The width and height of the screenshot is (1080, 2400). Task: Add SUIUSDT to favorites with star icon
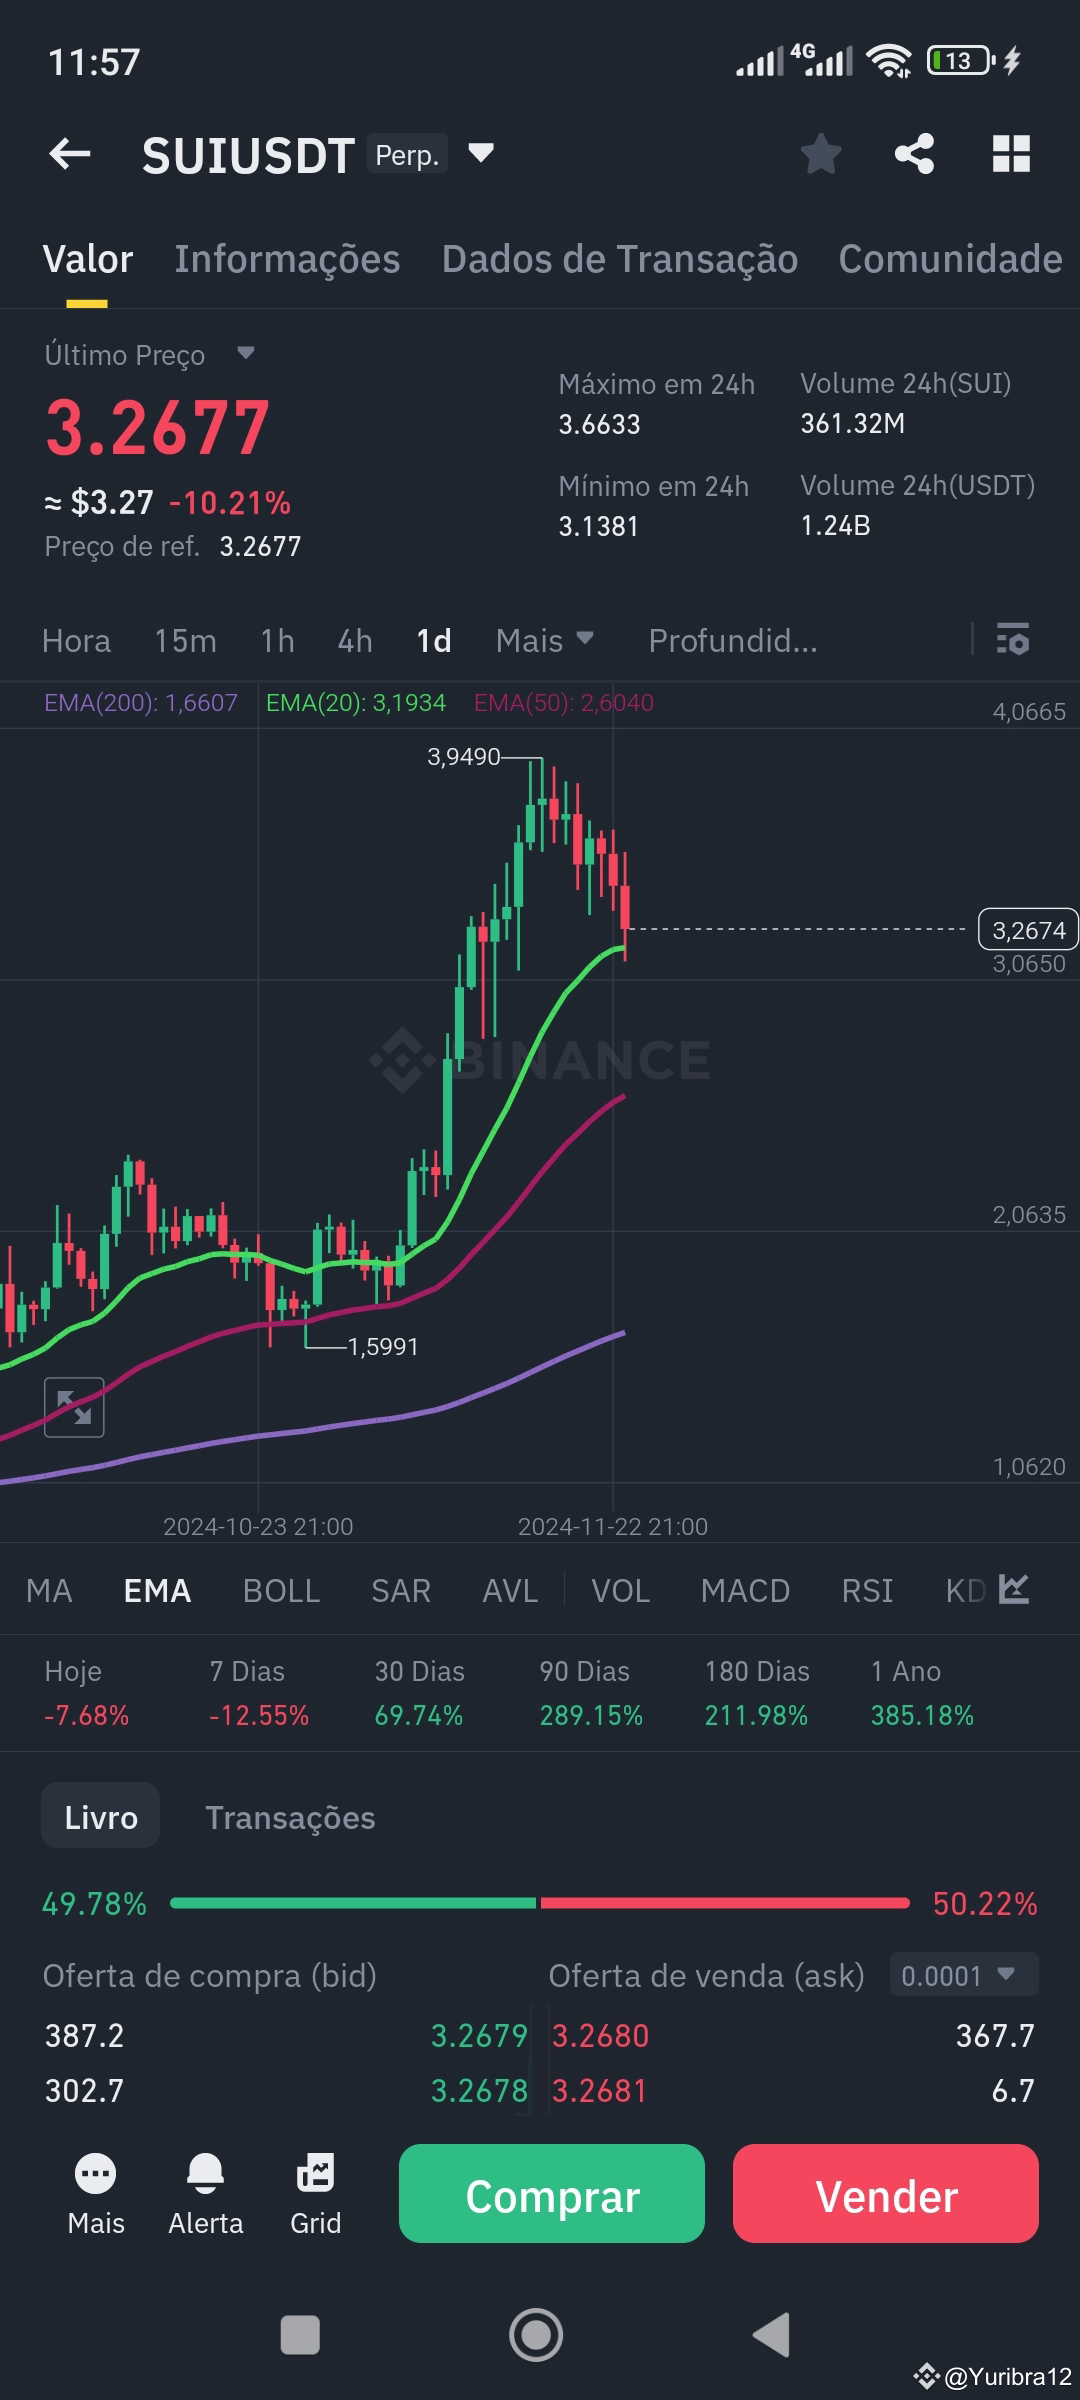click(x=821, y=154)
